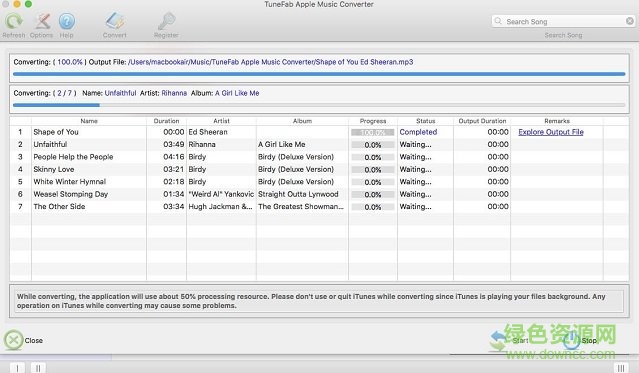Click the Remarks column header
The width and height of the screenshot is (639, 373).
tap(557, 121)
